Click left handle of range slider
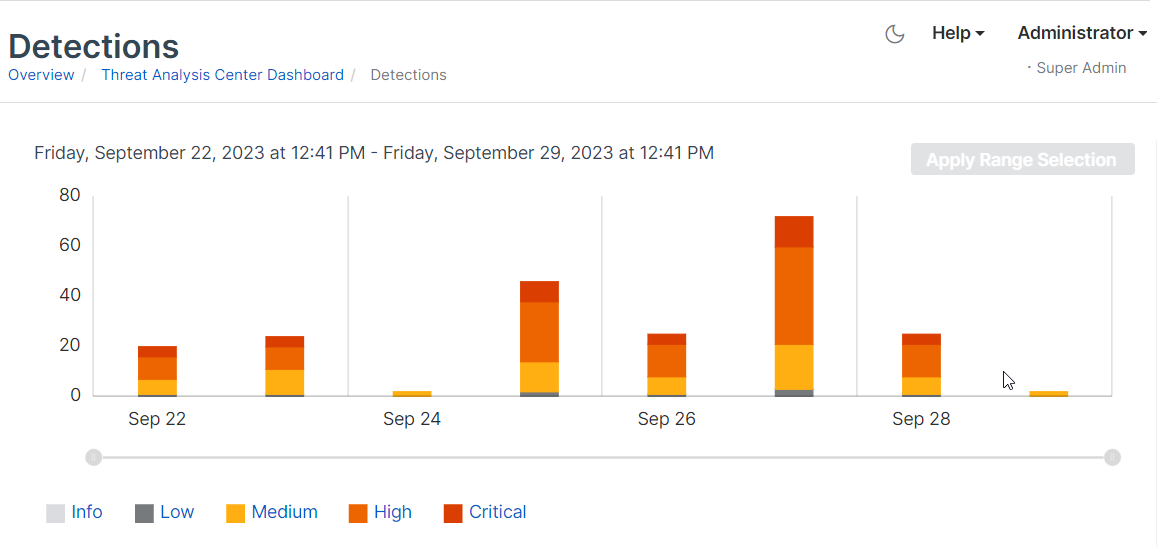1157x547 pixels. coord(93,458)
